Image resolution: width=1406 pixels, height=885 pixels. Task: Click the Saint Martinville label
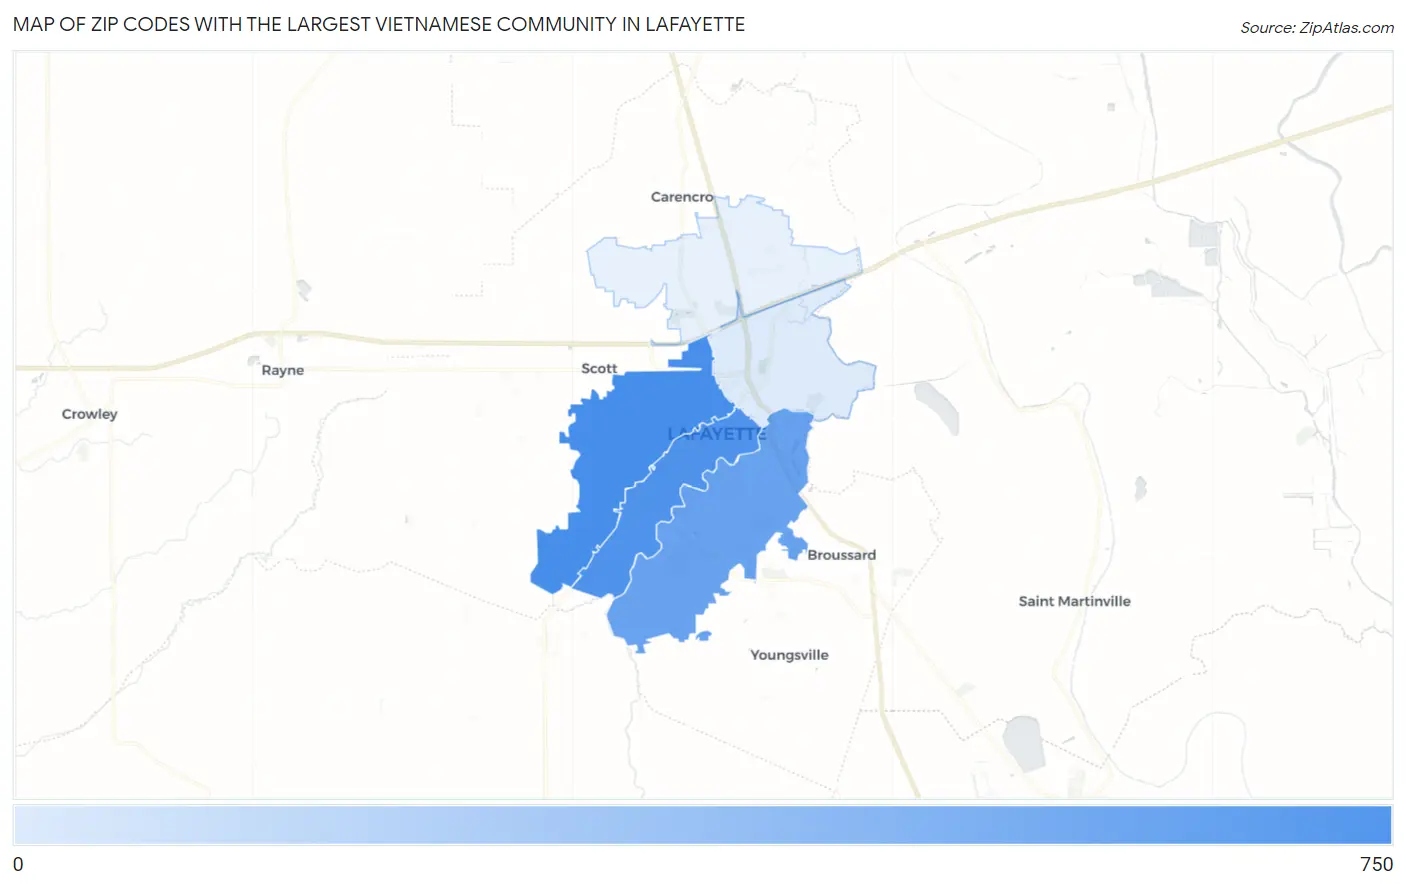click(x=1075, y=601)
